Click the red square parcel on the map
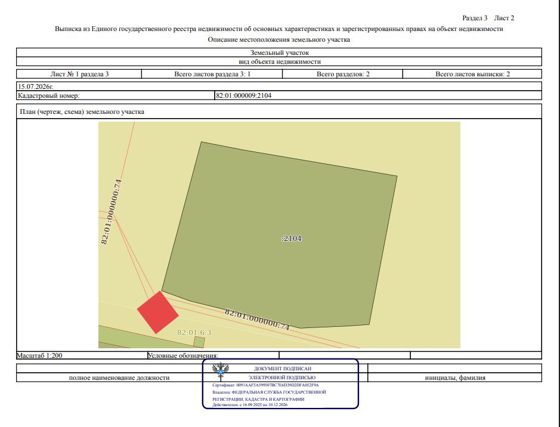Image resolution: width=560 pixels, height=427 pixels. (x=158, y=312)
